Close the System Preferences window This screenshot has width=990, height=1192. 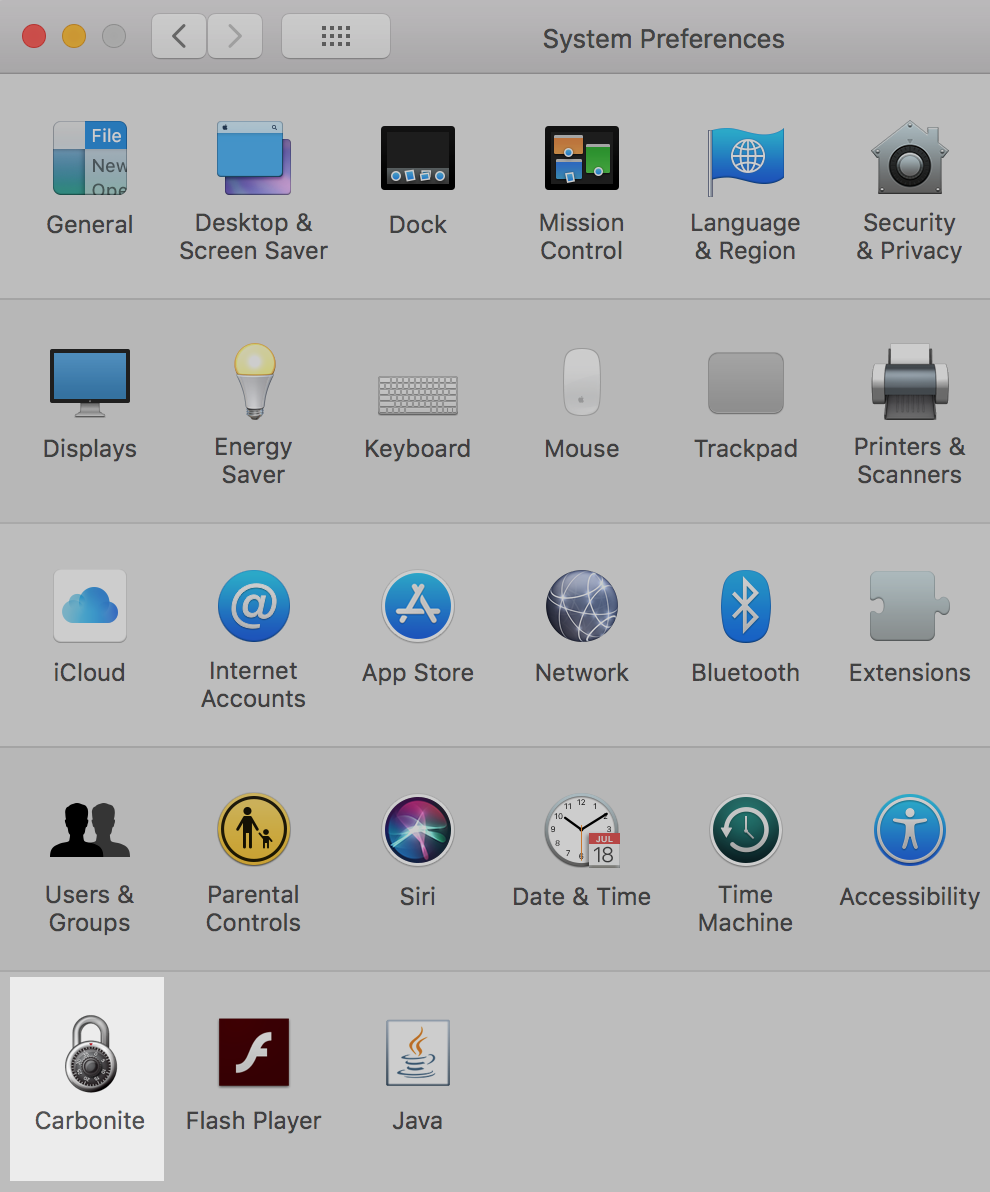tap(34, 36)
